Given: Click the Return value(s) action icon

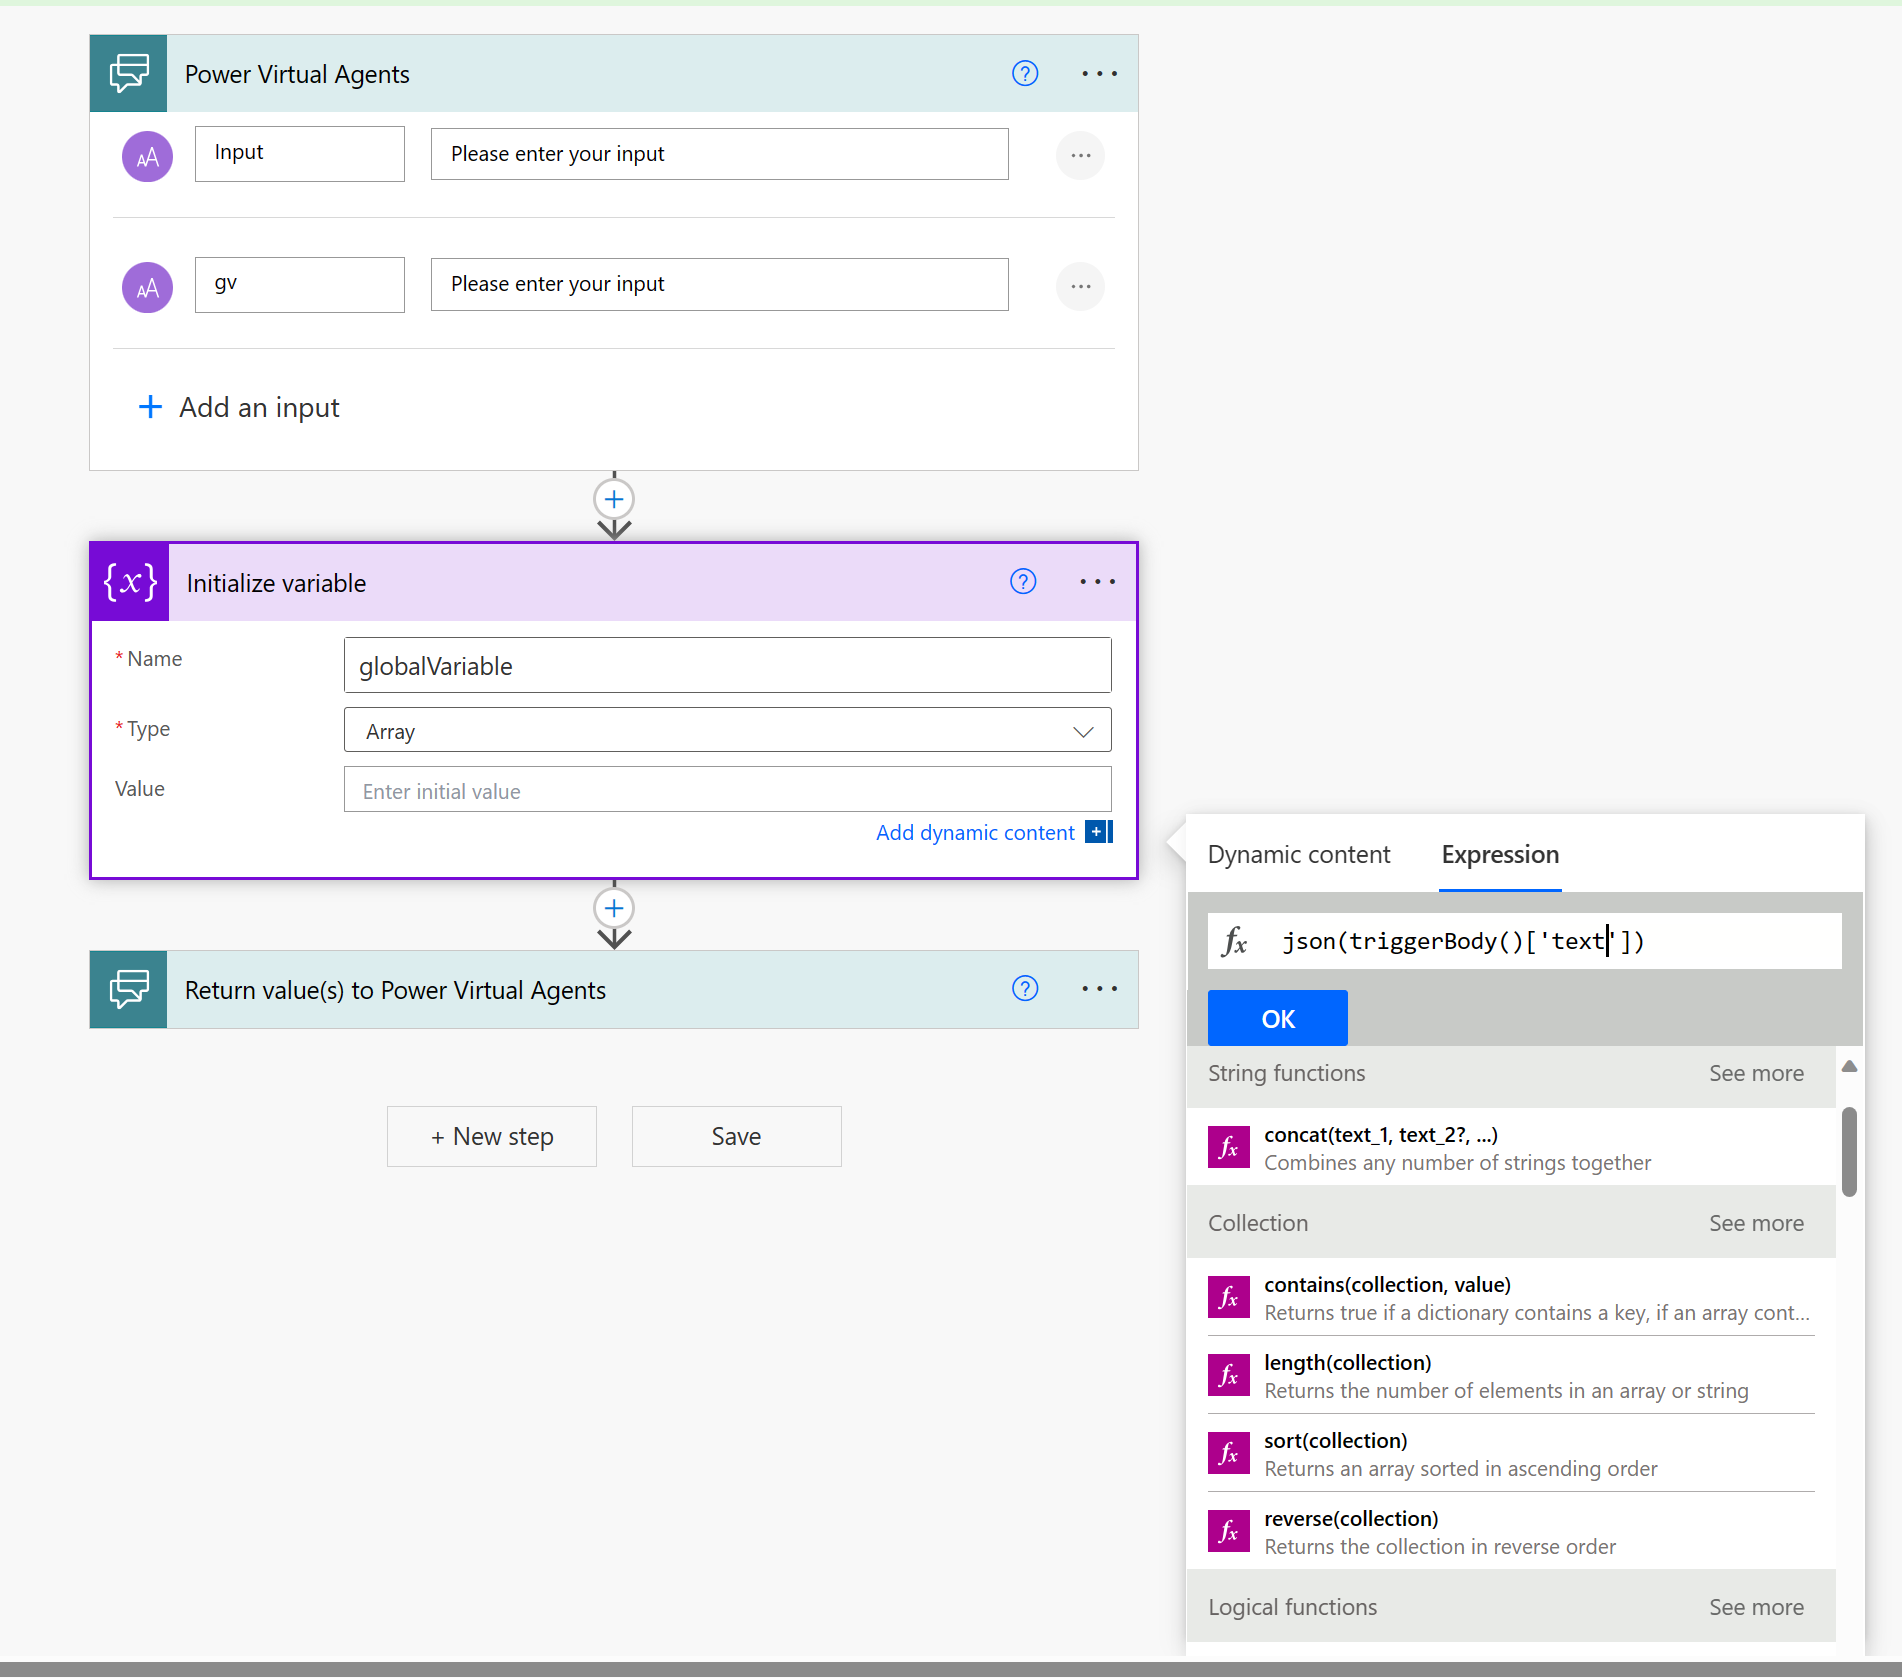Looking at the screenshot, I should 129,989.
